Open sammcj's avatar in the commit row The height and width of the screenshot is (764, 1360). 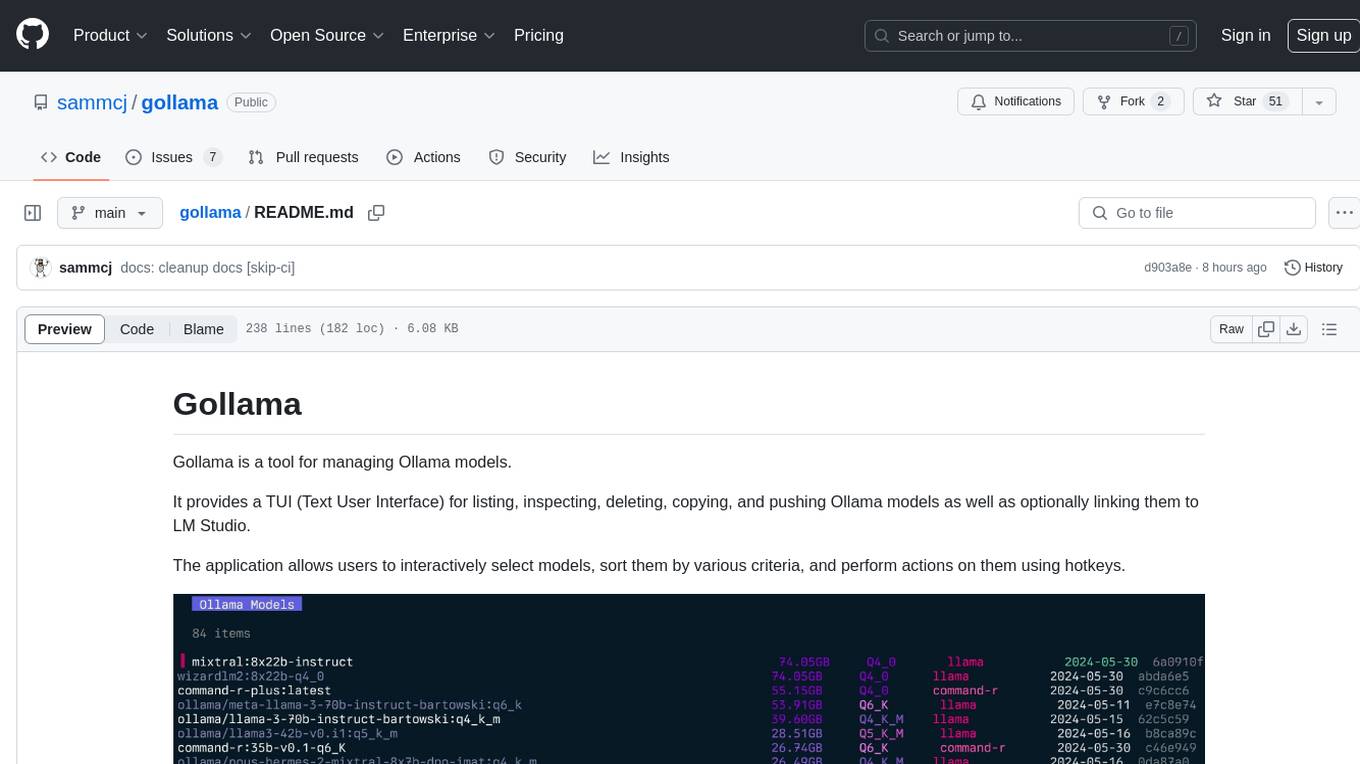pos(41,267)
